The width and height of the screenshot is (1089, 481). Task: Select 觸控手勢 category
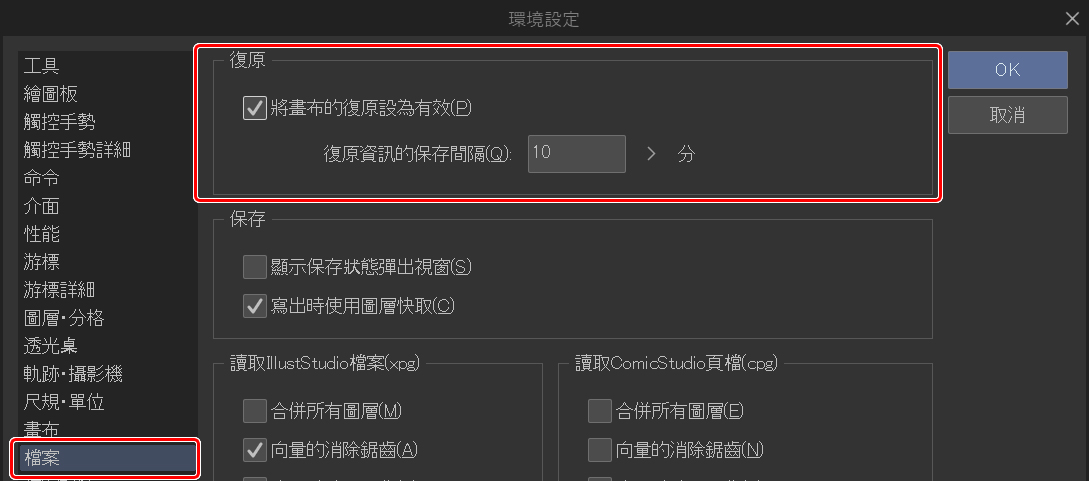click(60, 122)
